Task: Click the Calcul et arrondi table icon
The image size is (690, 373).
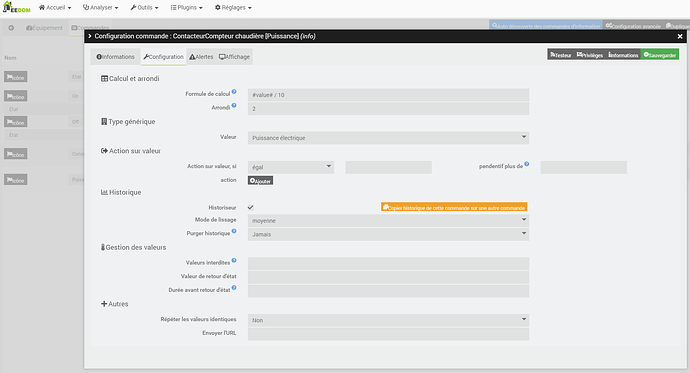Action: click(104, 79)
